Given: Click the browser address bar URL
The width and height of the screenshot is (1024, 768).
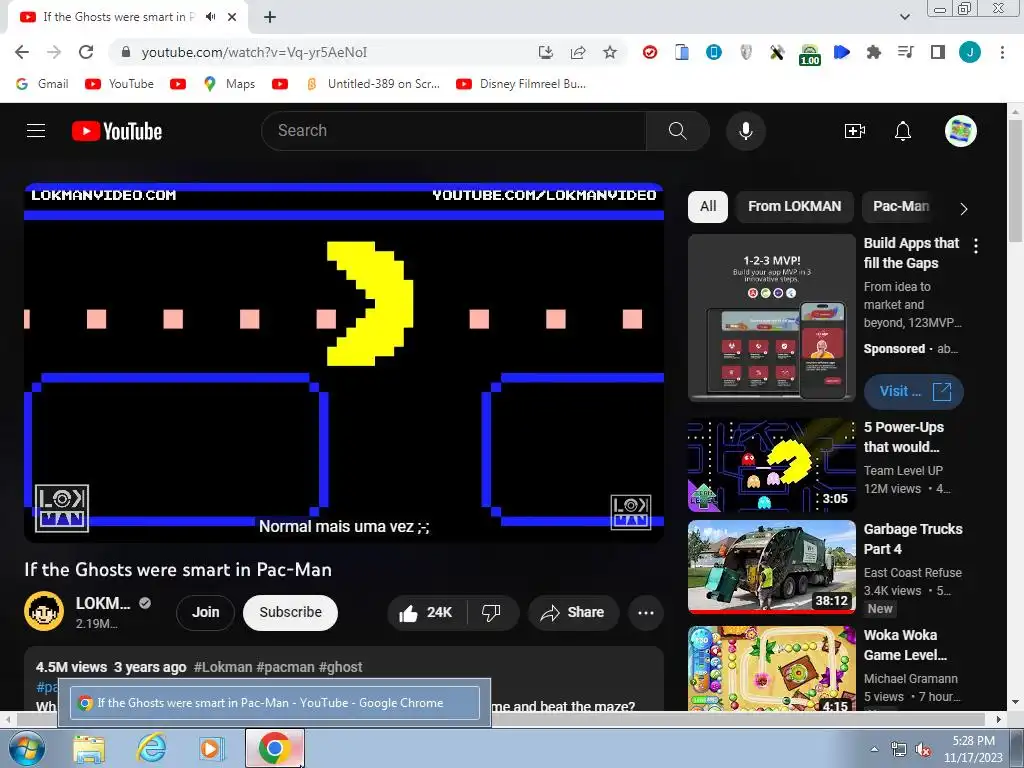Looking at the screenshot, I should [x=254, y=52].
